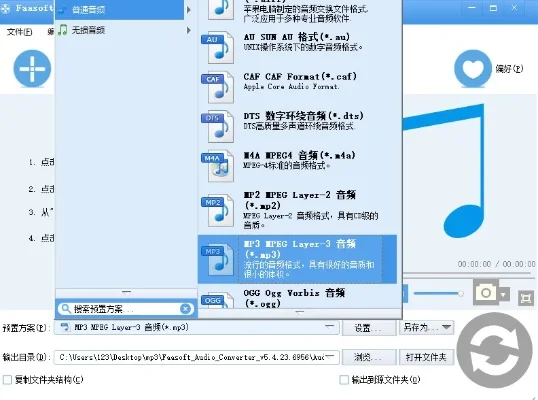Image resolution: width=538 pixels, height=400 pixels.
Task: Click the M4A MPEG4 (*.m4a) title text
Action: coord(299,155)
